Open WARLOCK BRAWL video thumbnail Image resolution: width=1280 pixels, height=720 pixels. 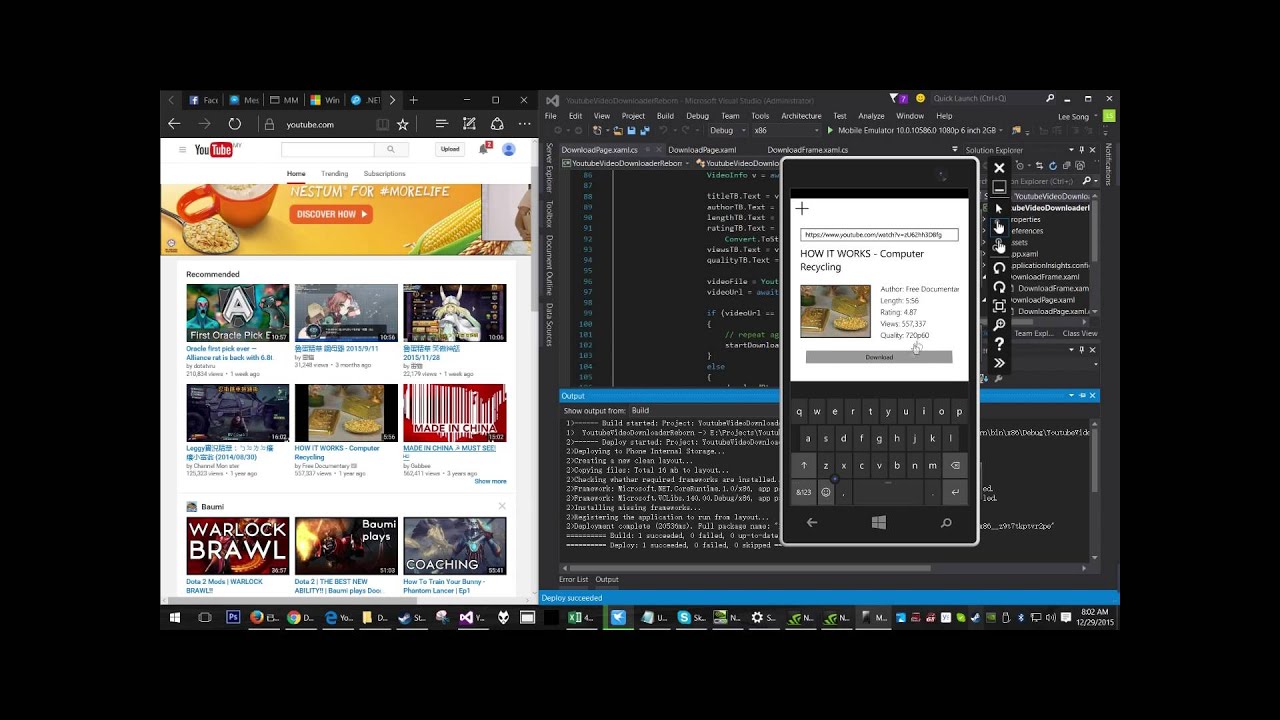238,545
